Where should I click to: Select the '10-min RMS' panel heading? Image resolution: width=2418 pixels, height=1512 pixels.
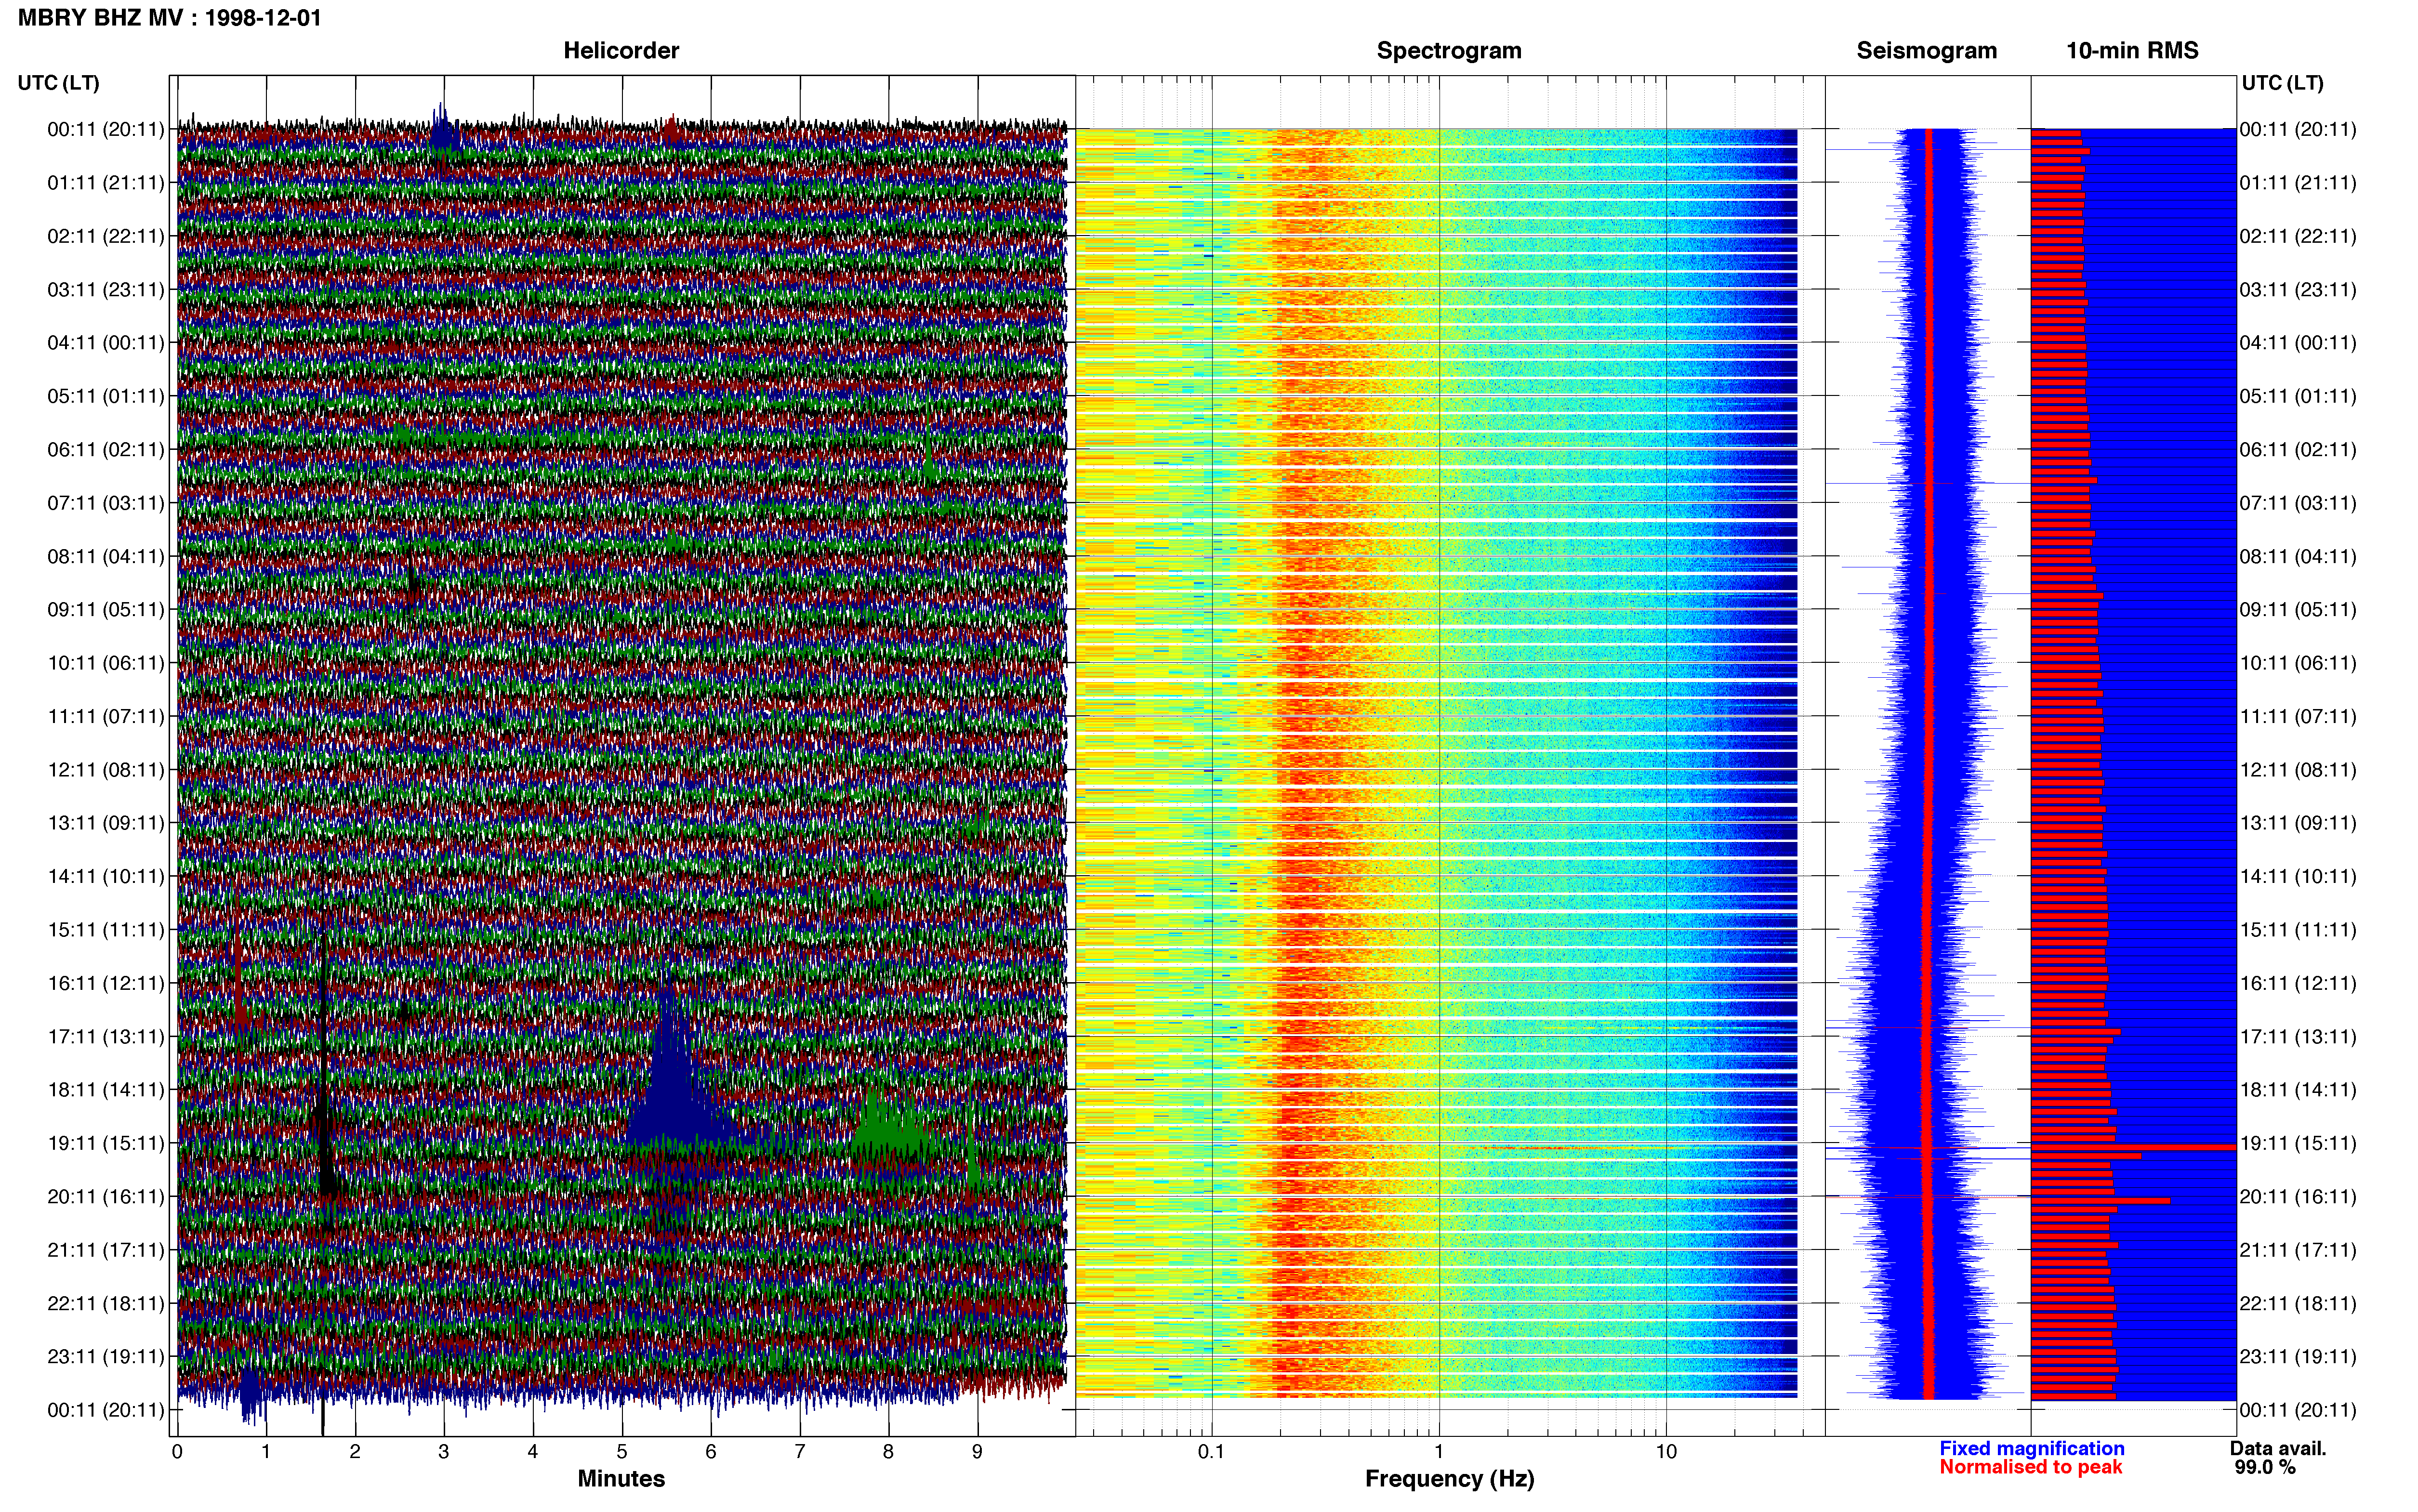point(2132,51)
